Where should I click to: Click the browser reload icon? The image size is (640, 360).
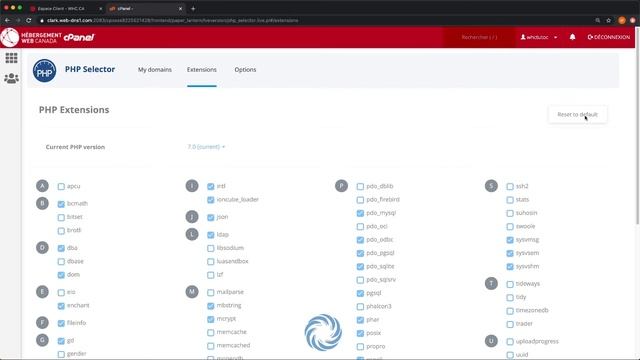click(x=29, y=20)
